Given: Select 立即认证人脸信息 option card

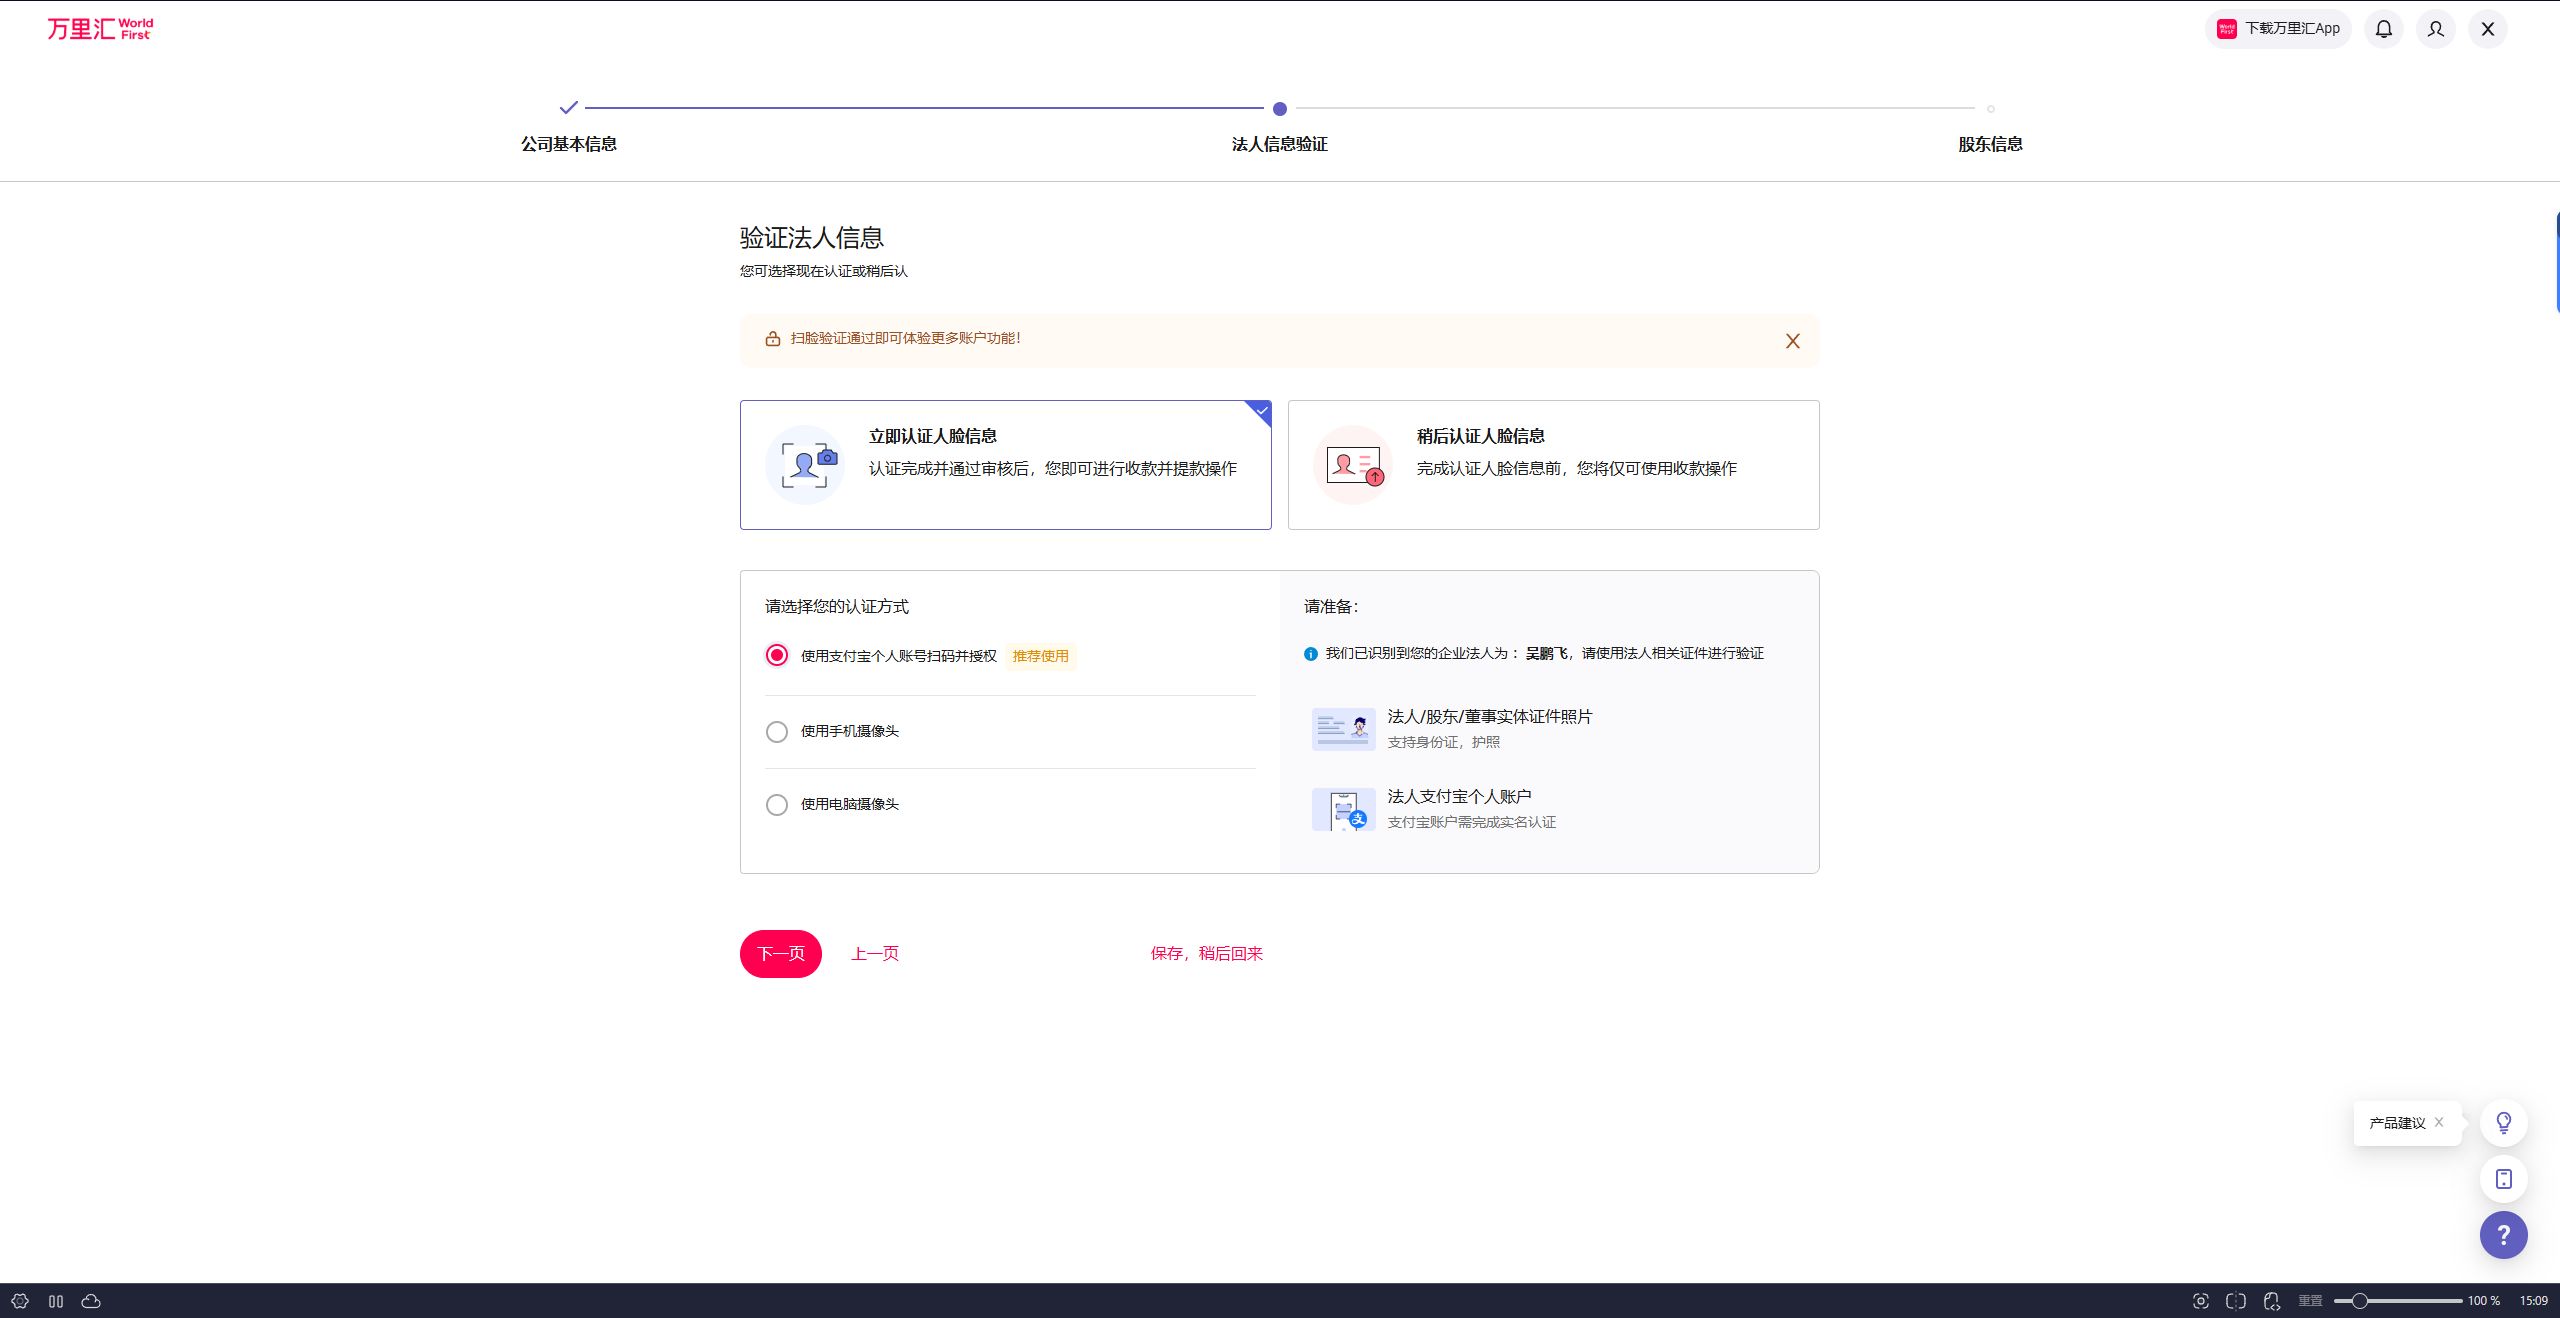Looking at the screenshot, I should (x=1005, y=465).
